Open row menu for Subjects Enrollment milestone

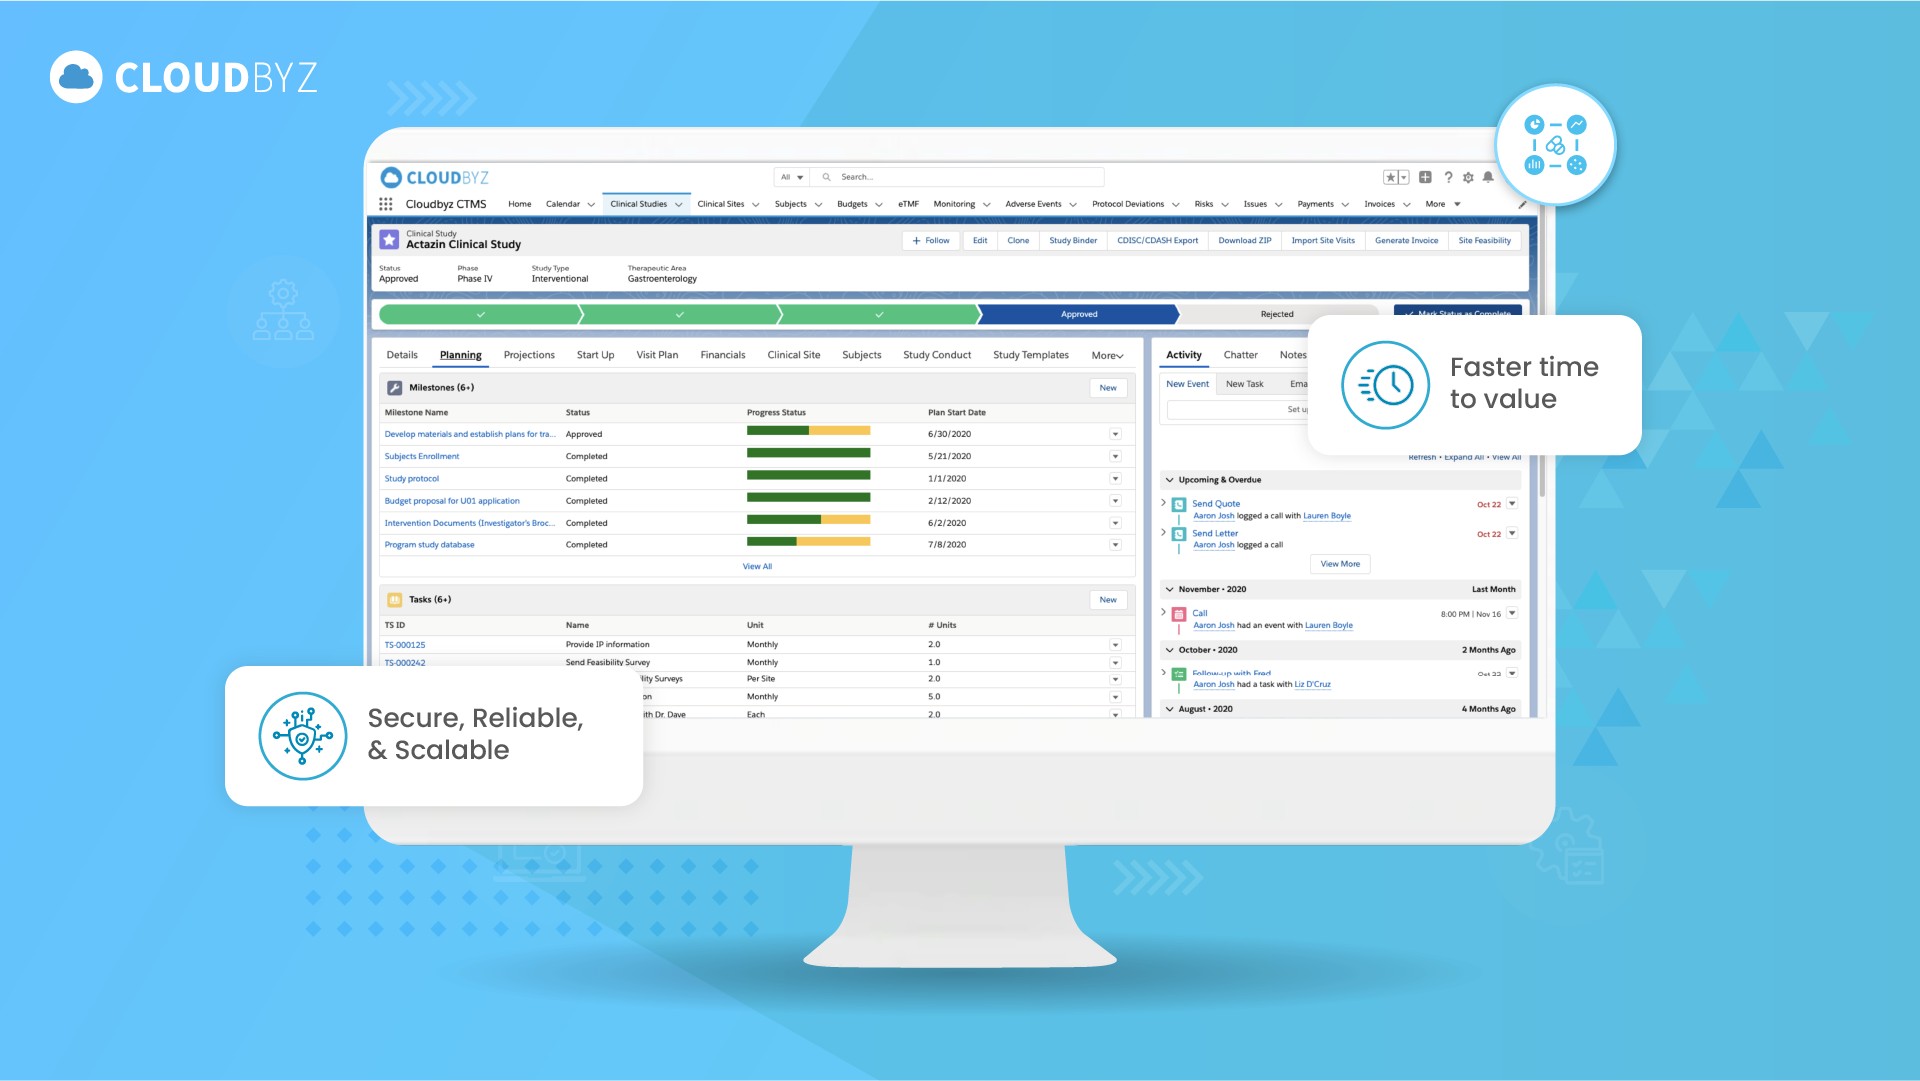coord(1115,456)
